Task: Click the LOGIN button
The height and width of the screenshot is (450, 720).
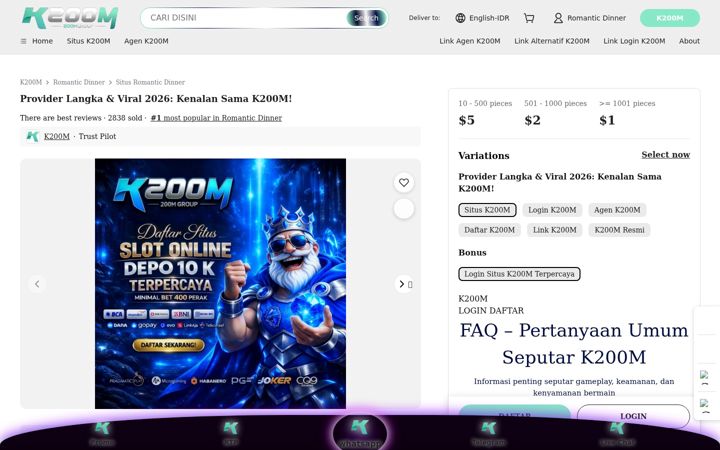Action: pyautogui.click(x=633, y=416)
